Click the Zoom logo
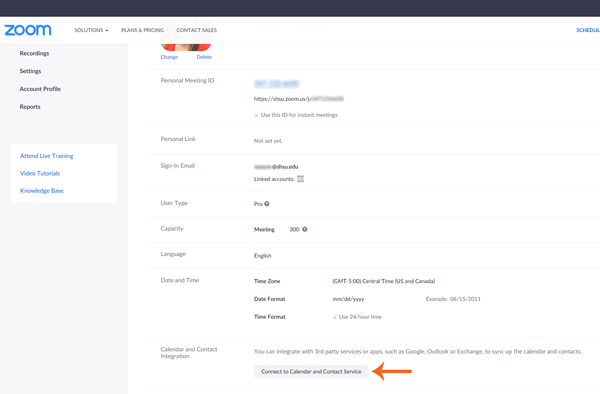The height and width of the screenshot is (394, 600). 28,30
